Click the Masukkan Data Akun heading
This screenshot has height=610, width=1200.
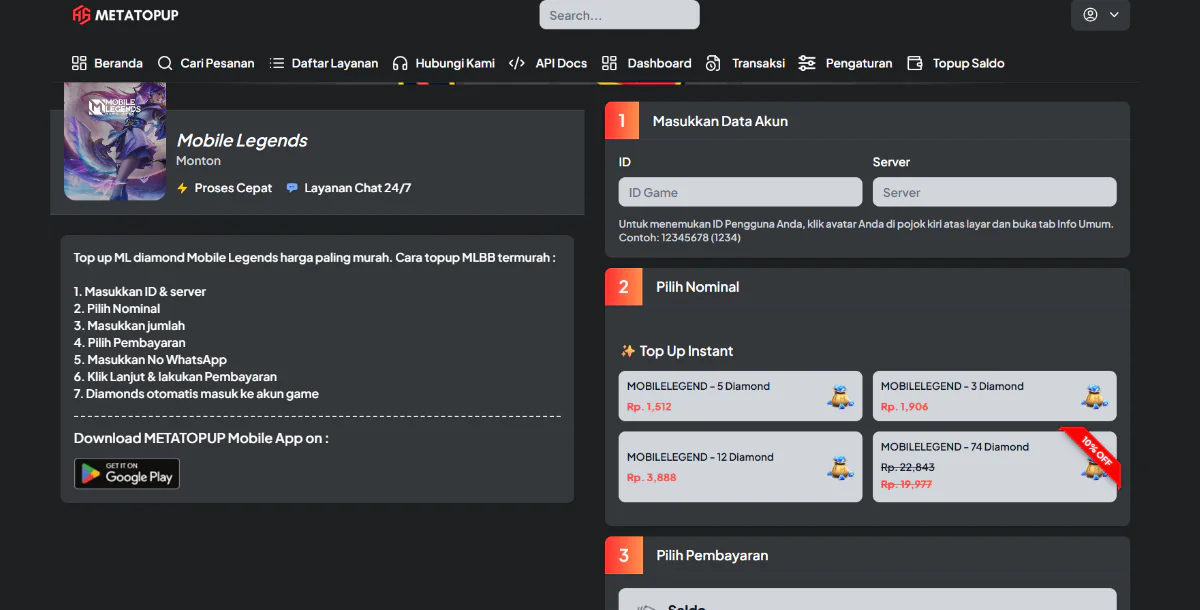coord(720,121)
